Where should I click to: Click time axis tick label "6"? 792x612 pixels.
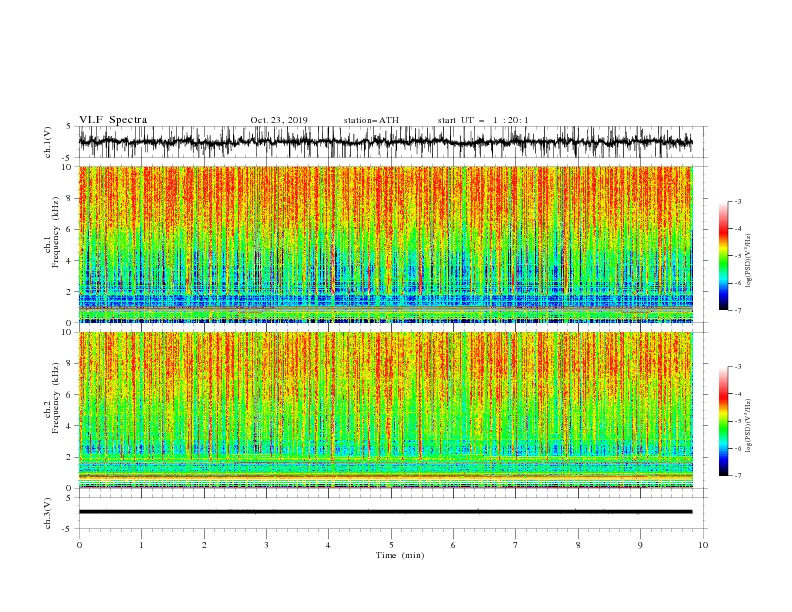pos(453,545)
